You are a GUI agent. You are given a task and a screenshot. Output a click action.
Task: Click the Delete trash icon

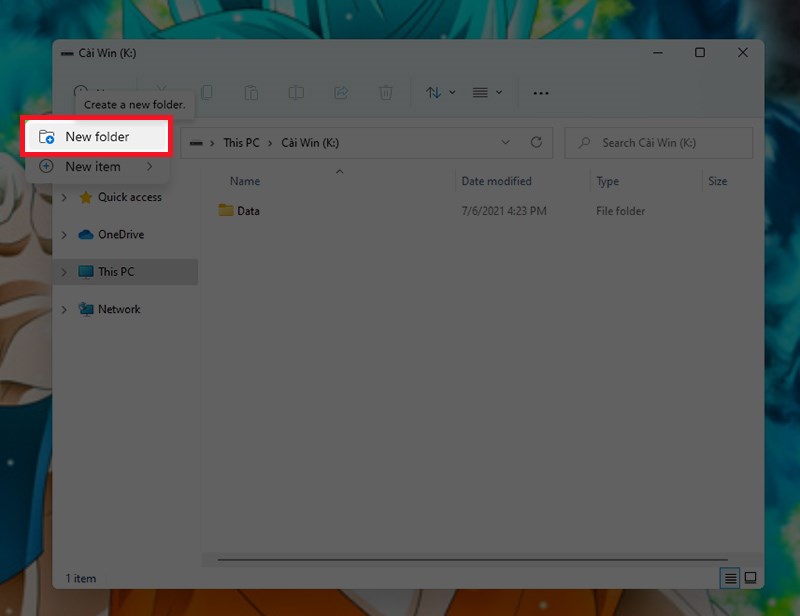(x=386, y=93)
